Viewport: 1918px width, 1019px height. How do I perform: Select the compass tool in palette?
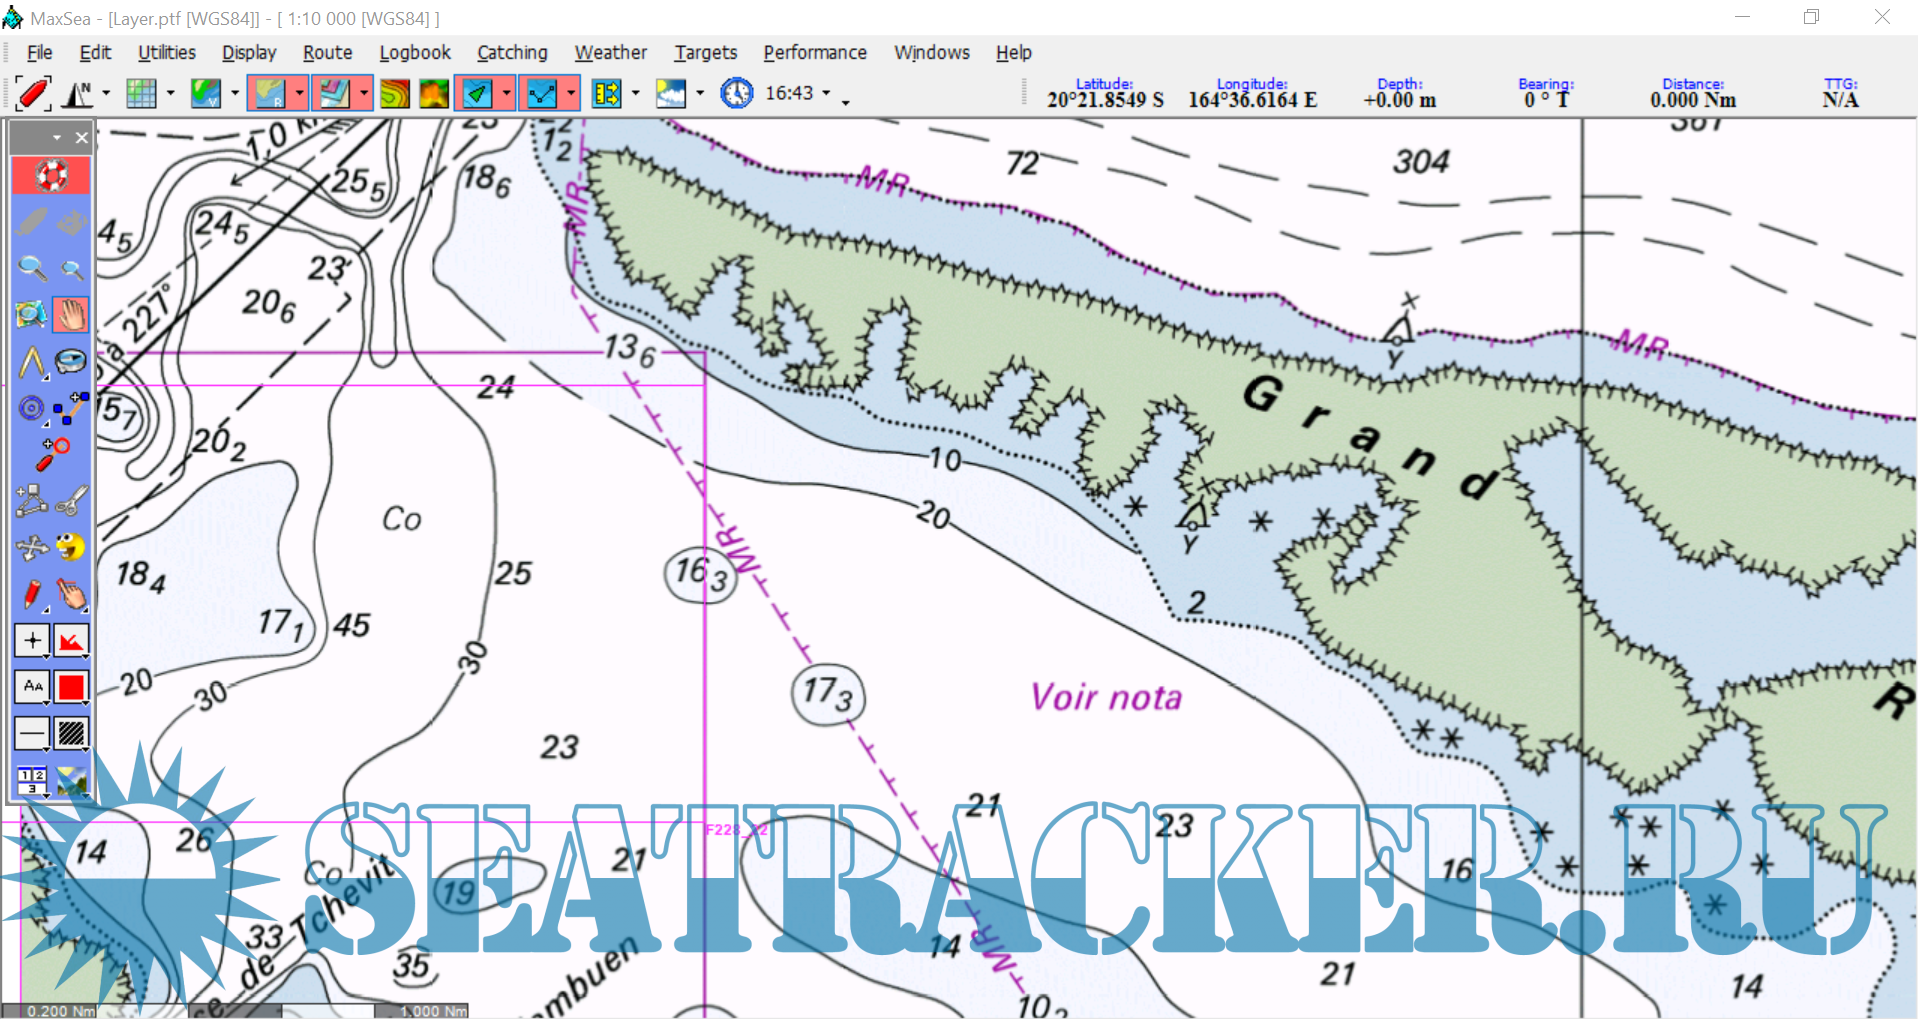click(x=32, y=408)
